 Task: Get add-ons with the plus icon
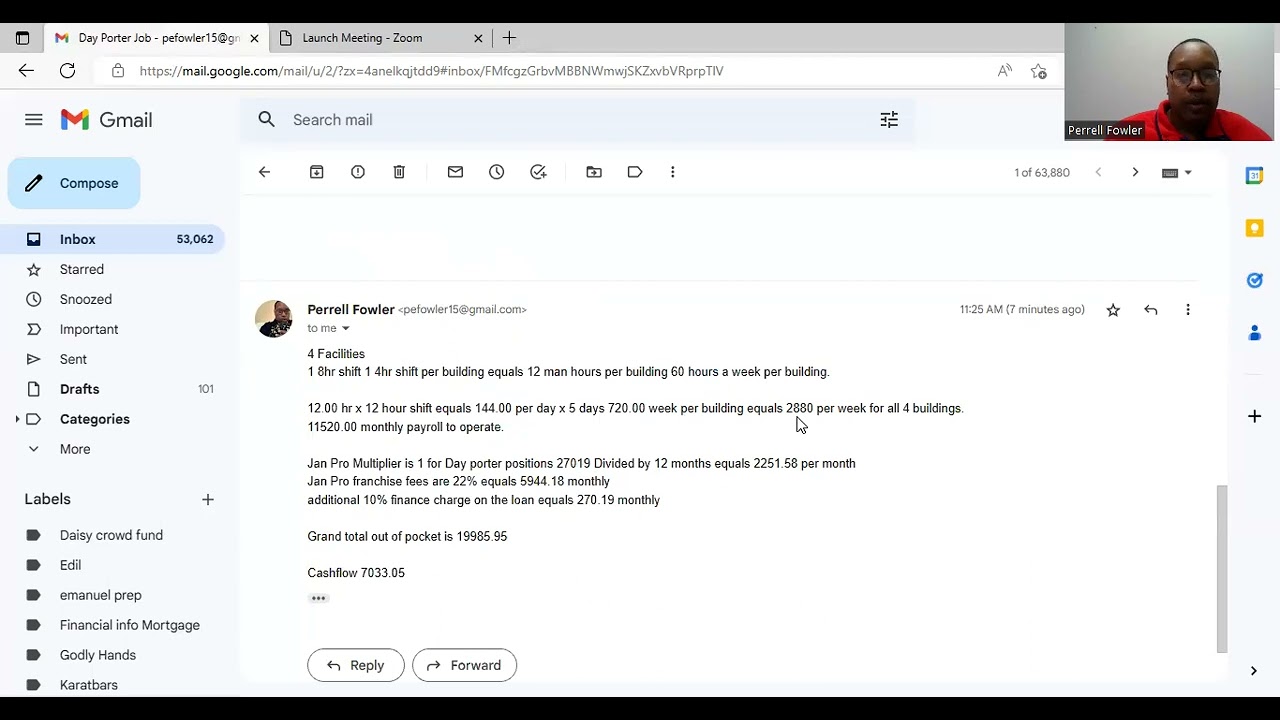[1254, 416]
